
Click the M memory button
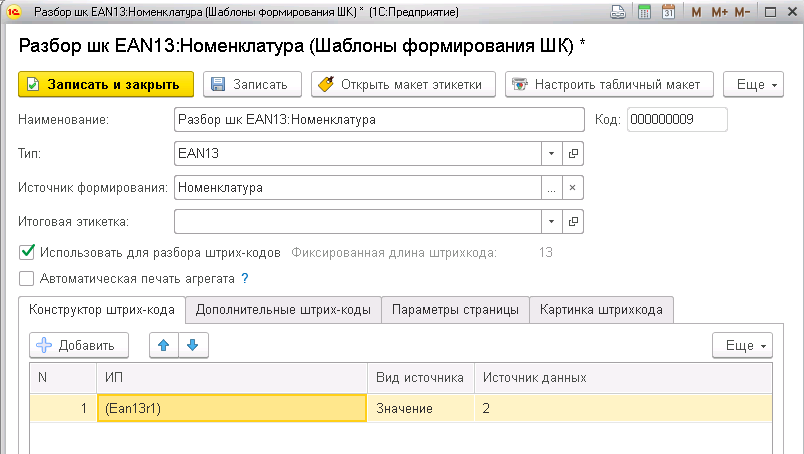[x=696, y=12]
